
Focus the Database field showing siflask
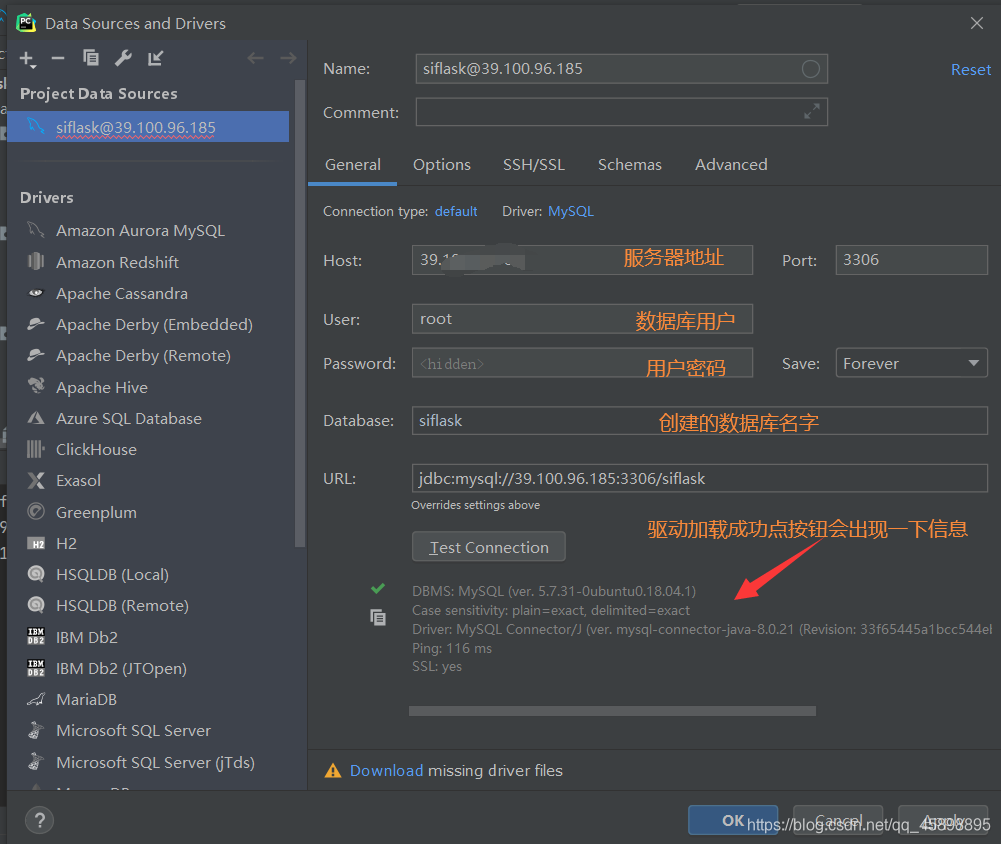(700, 421)
